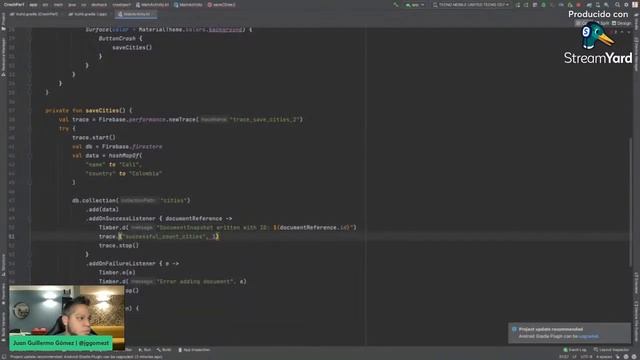Click the Project tool window side tab
The width and height of the screenshot is (640, 360).
3,21
